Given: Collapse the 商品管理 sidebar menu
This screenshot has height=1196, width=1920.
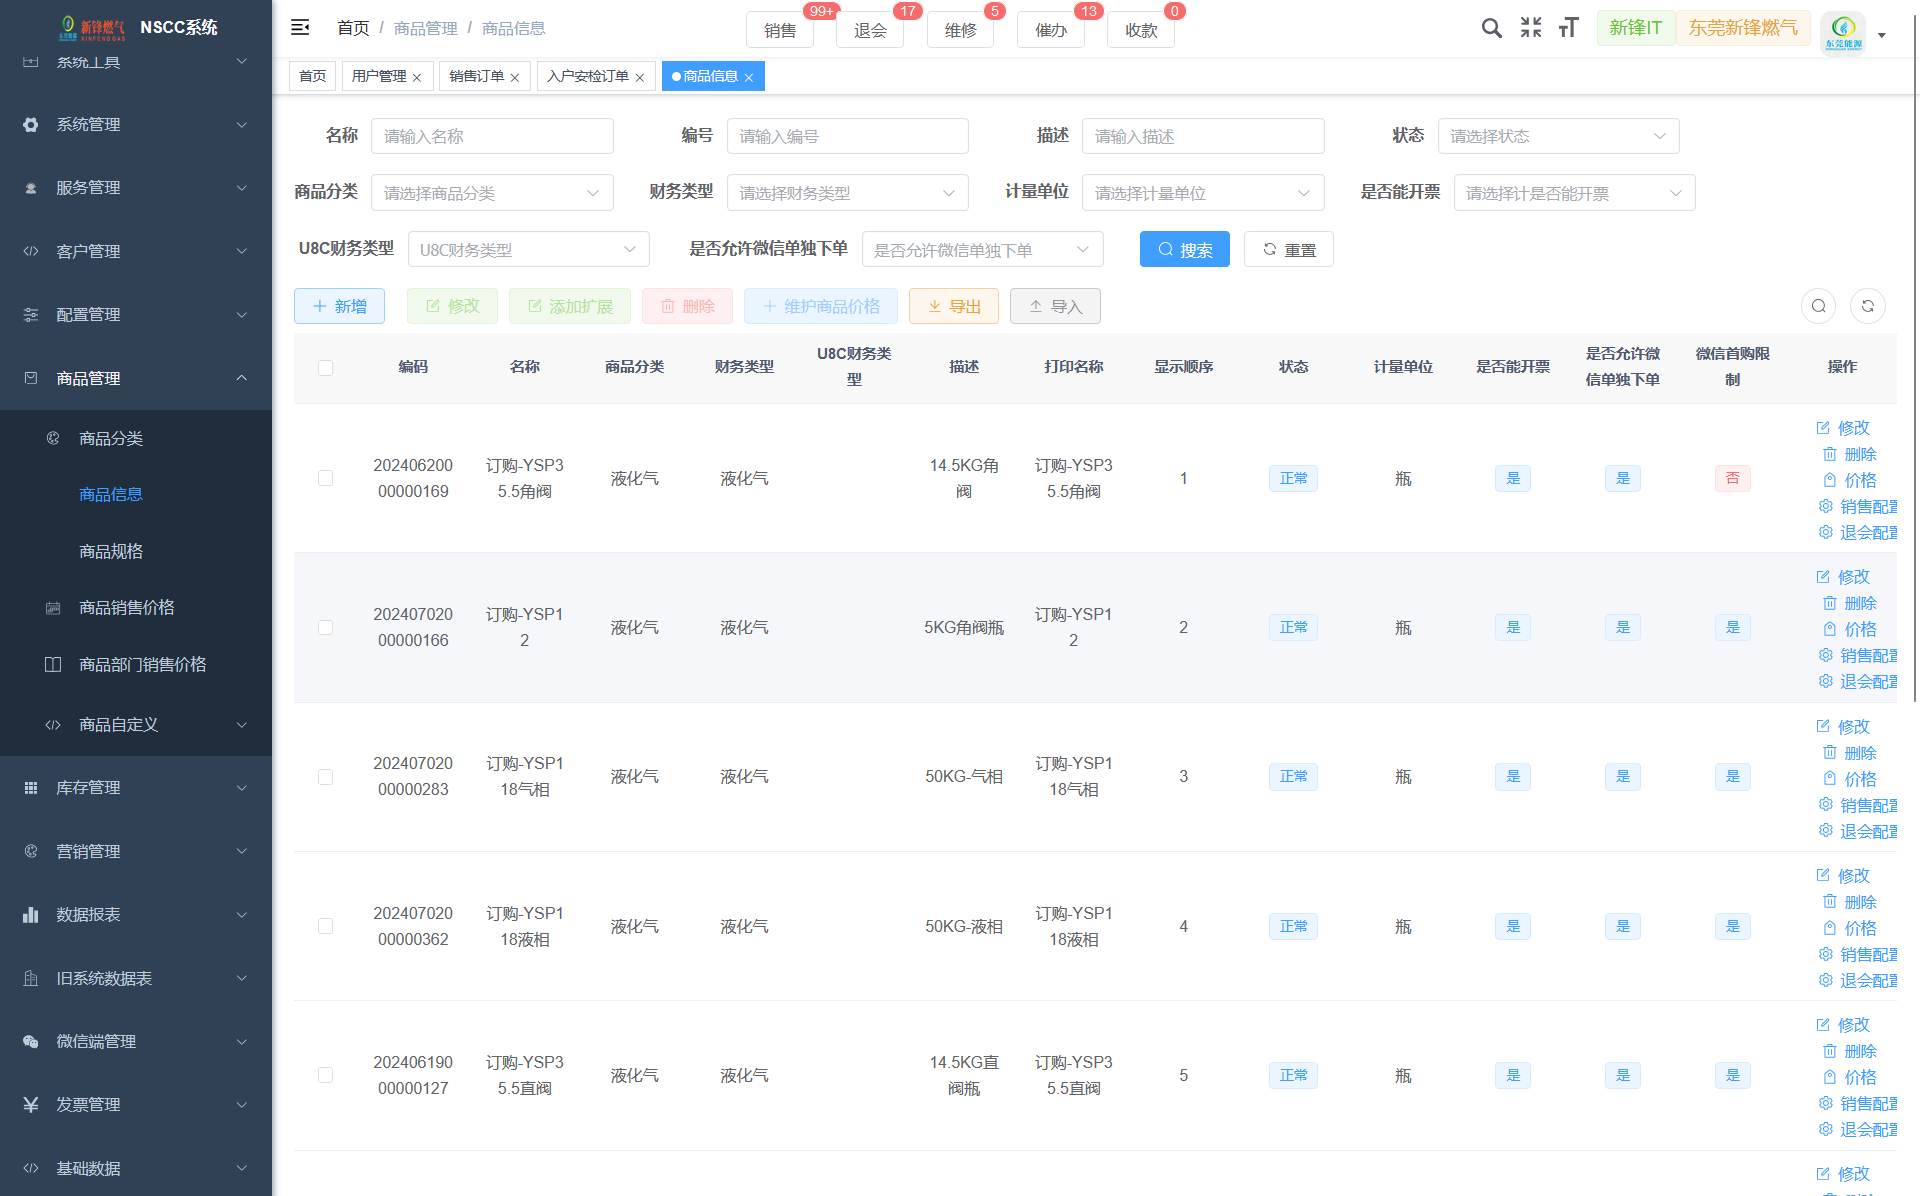Looking at the screenshot, I should [x=136, y=378].
